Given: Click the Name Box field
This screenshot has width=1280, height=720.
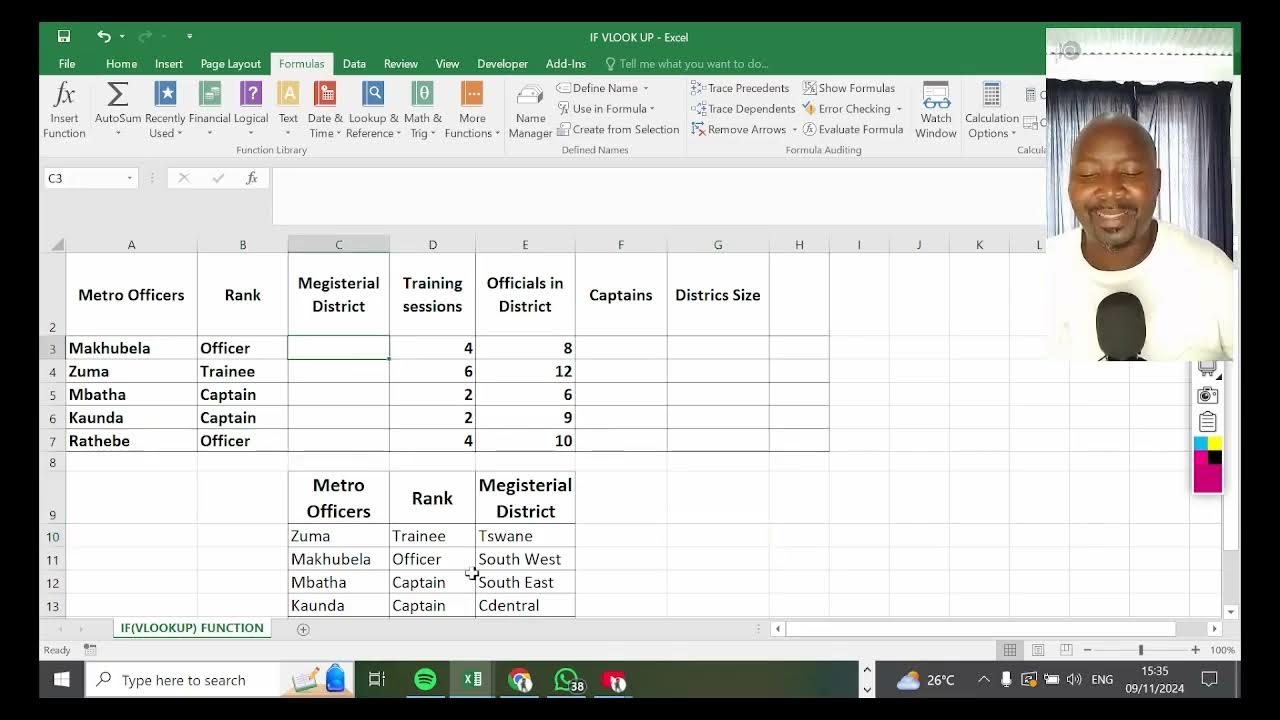Looking at the screenshot, I should click(x=83, y=178).
